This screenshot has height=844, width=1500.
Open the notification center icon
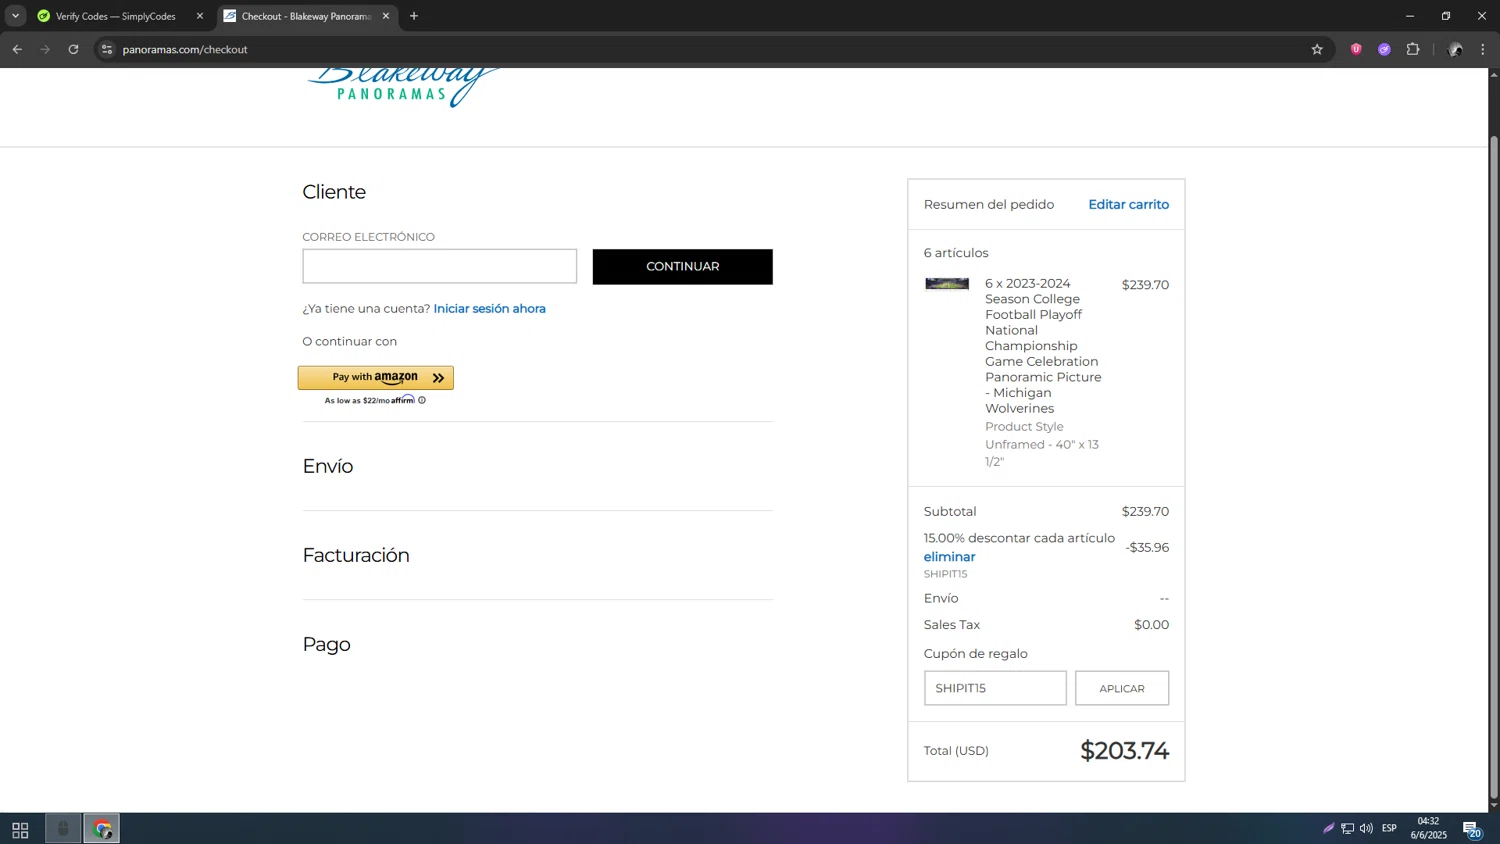tap(1472, 829)
